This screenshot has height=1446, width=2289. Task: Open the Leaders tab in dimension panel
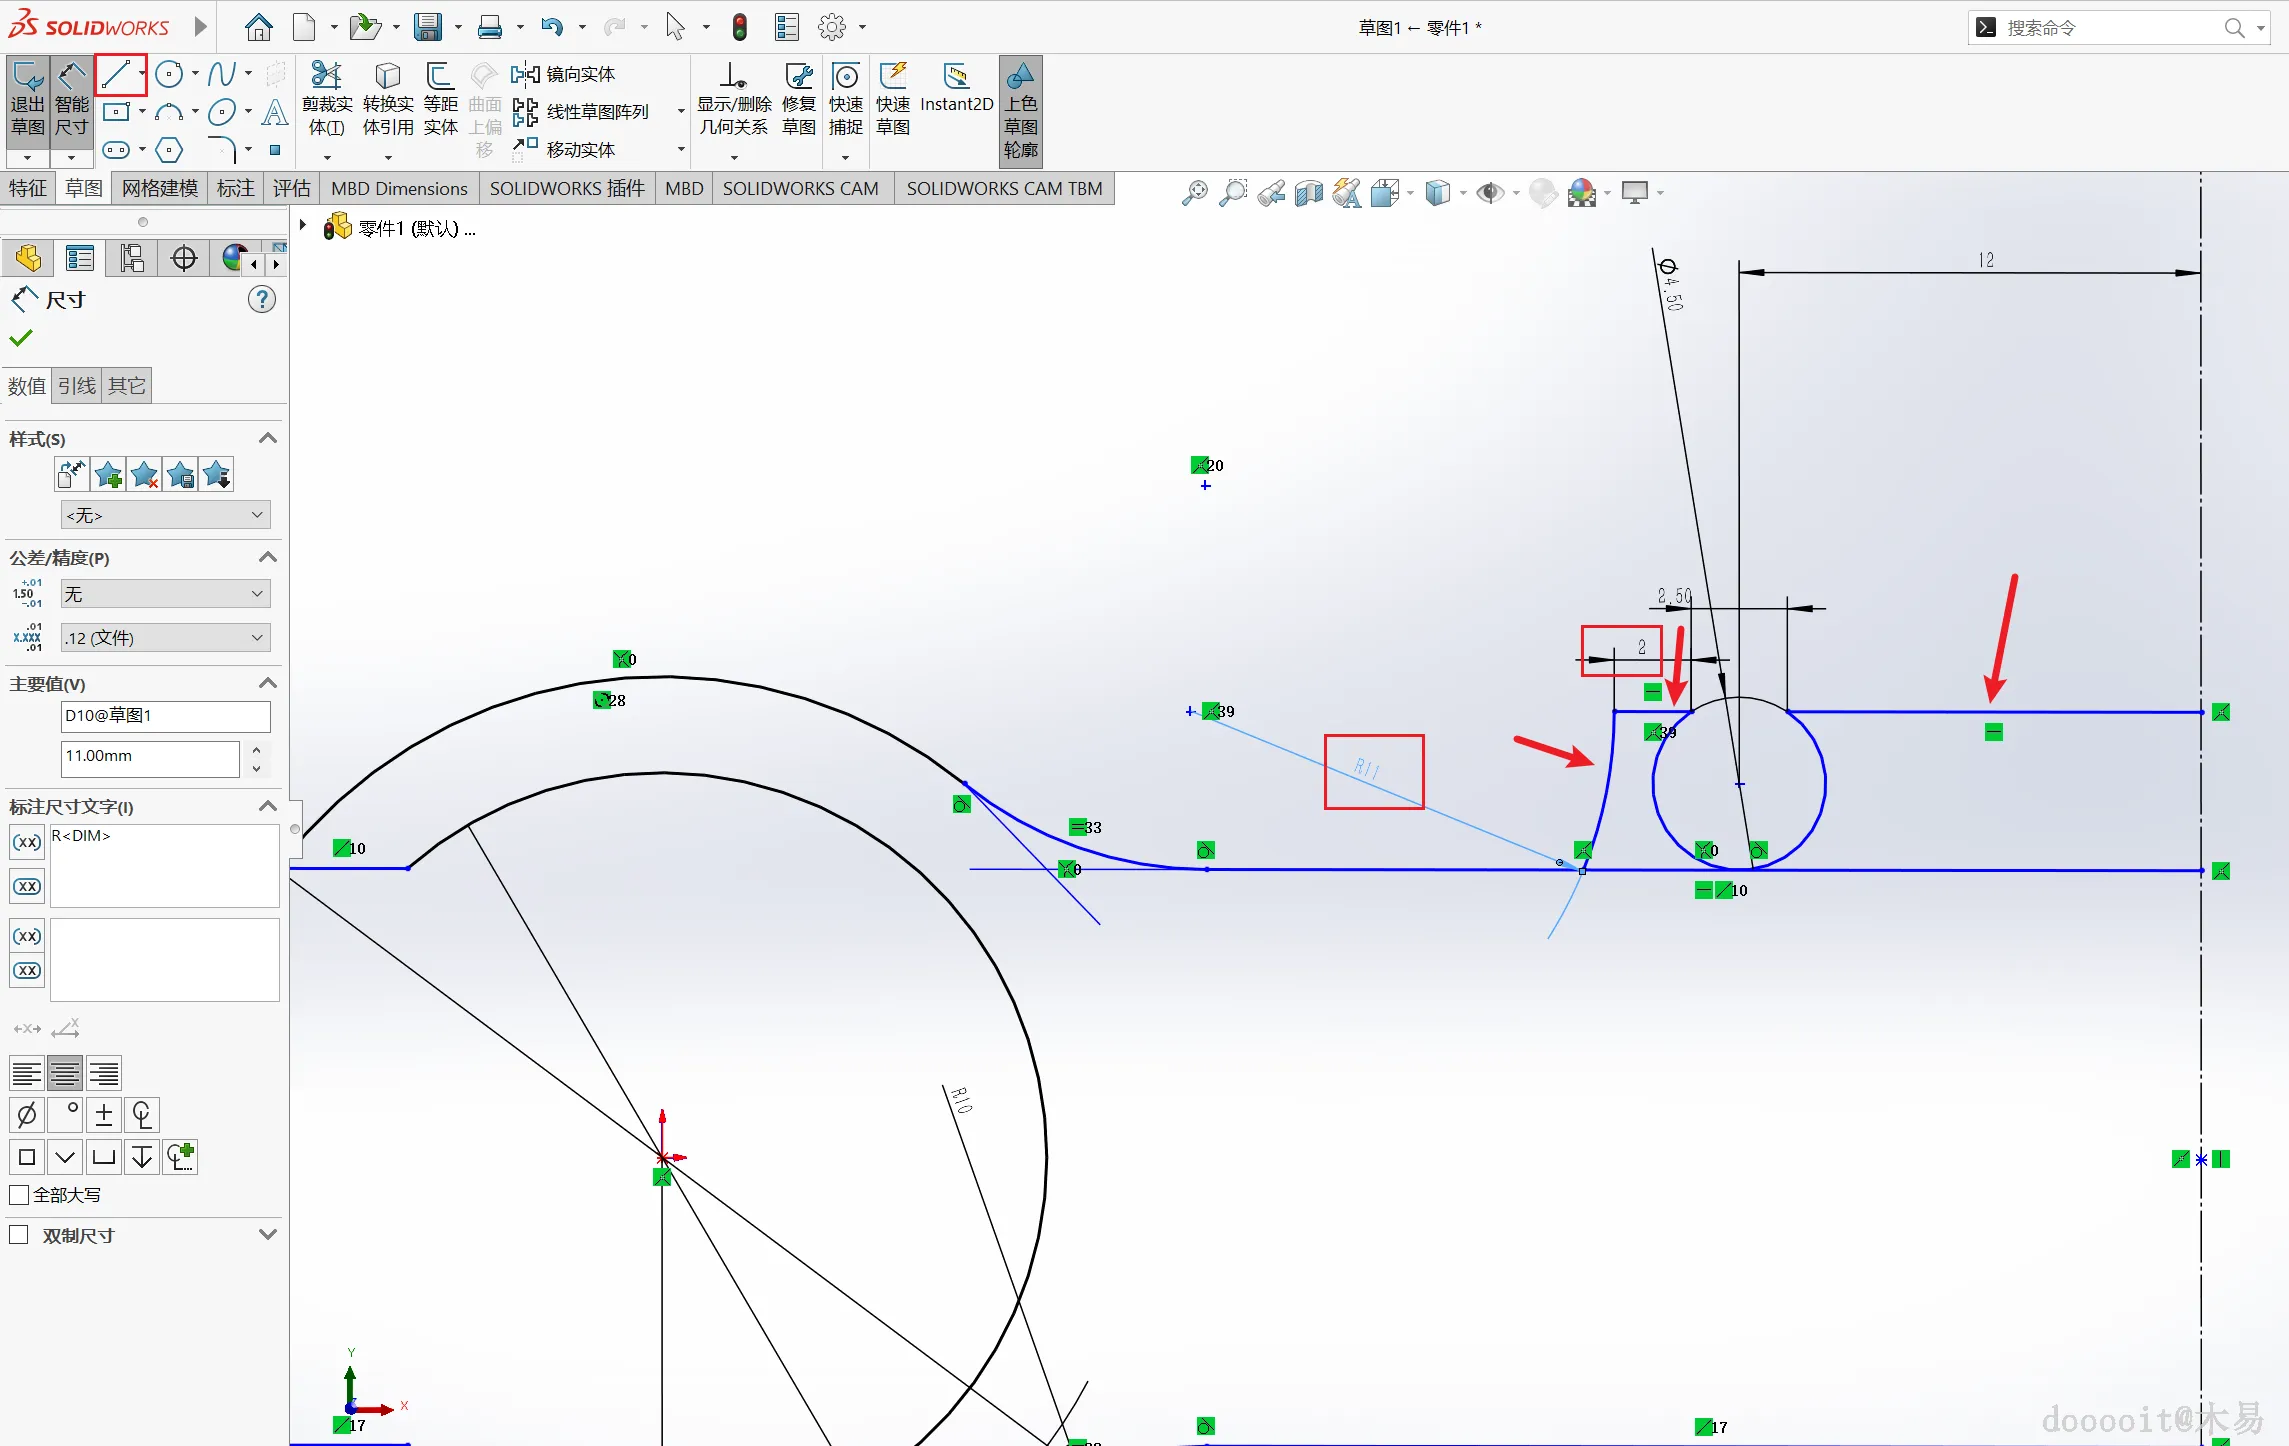pyautogui.click(x=77, y=386)
